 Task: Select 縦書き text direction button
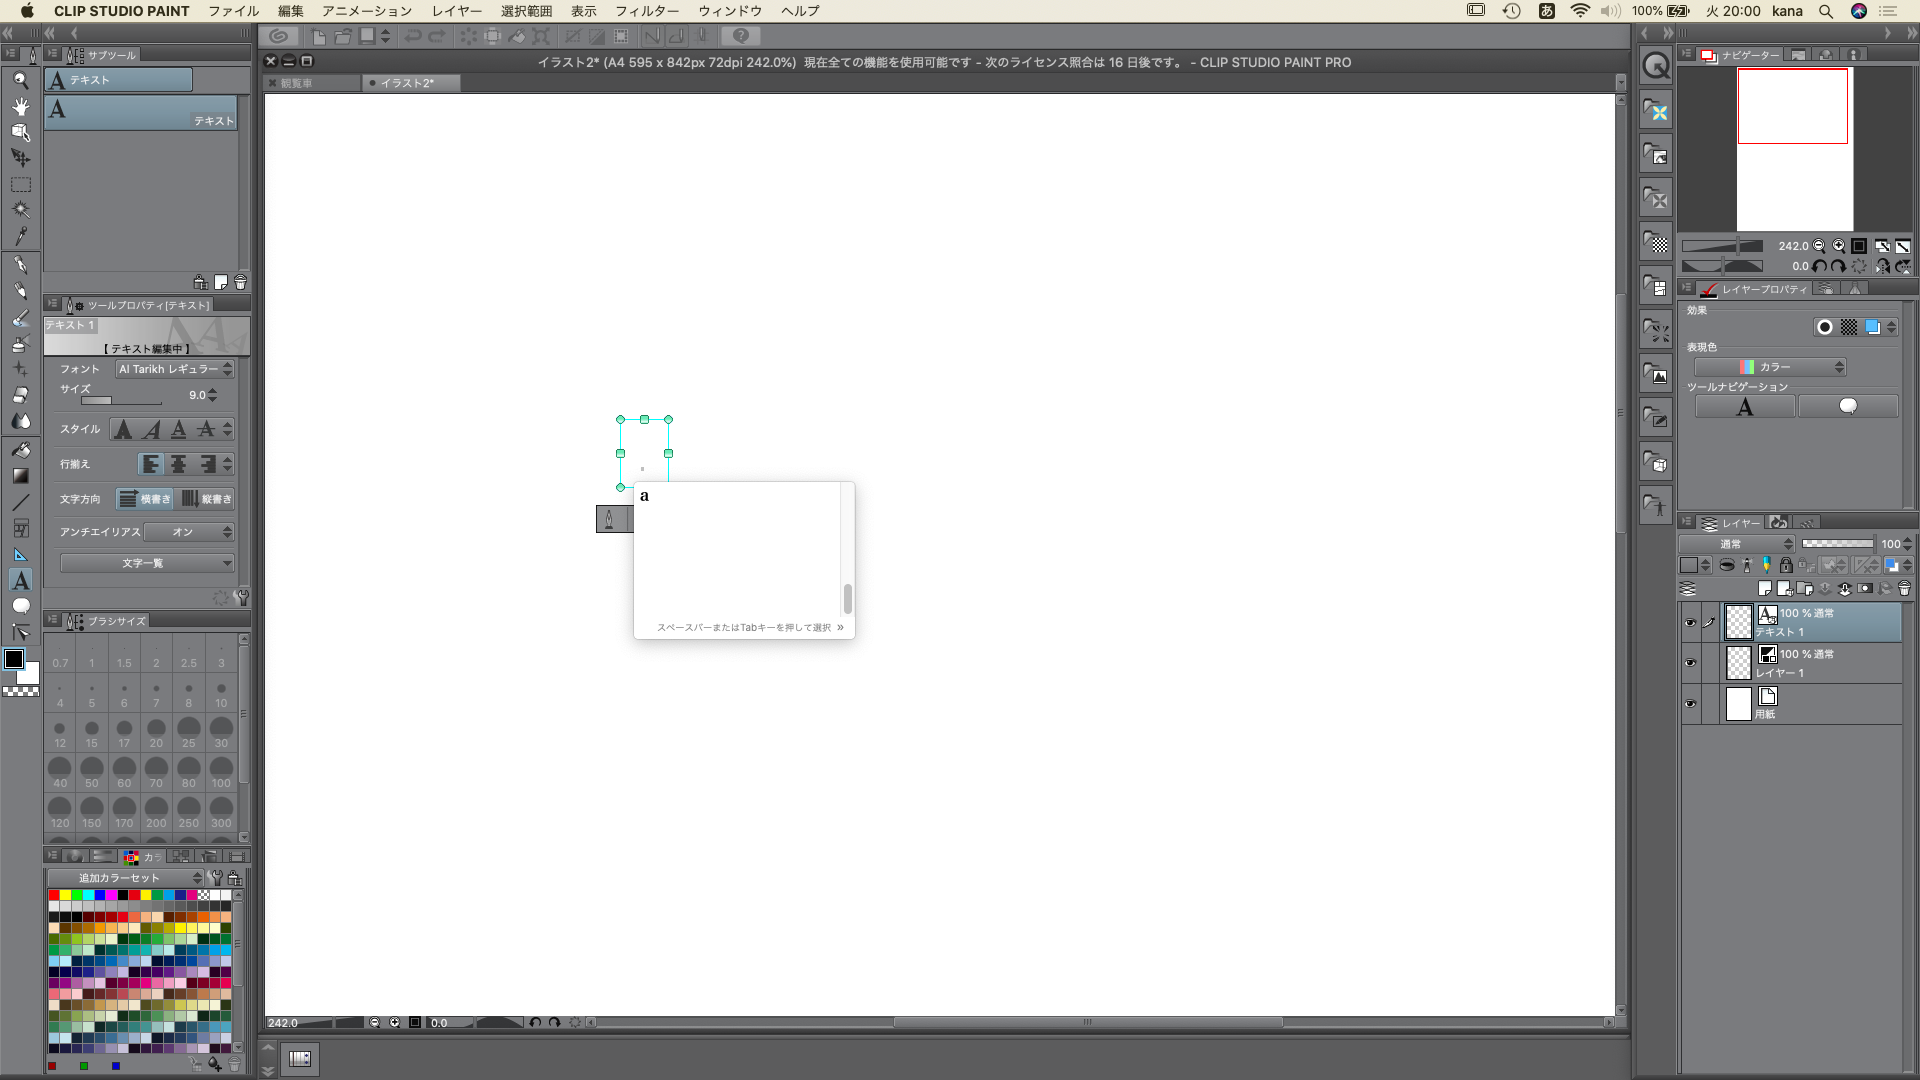click(207, 499)
